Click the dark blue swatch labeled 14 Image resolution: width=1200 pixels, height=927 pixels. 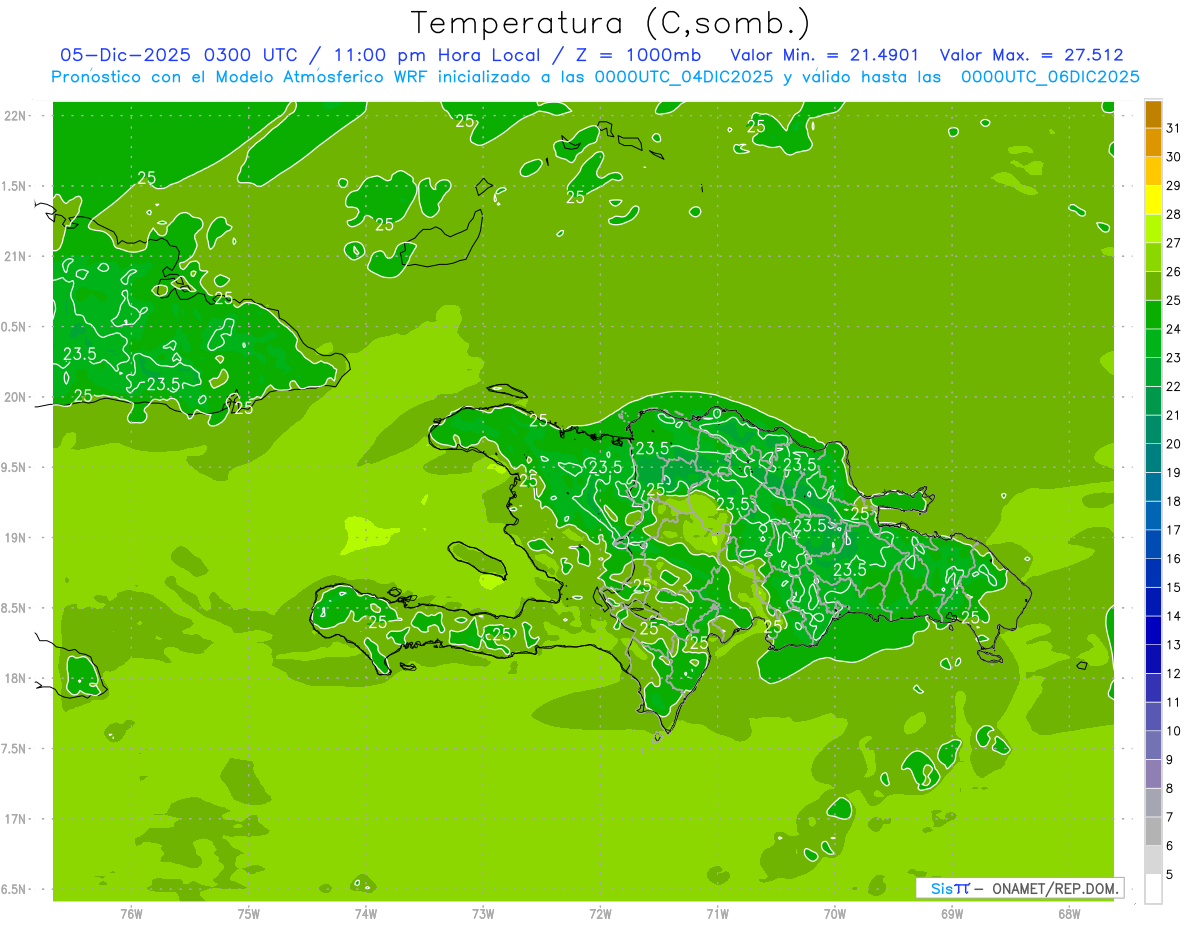tap(1153, 603)
